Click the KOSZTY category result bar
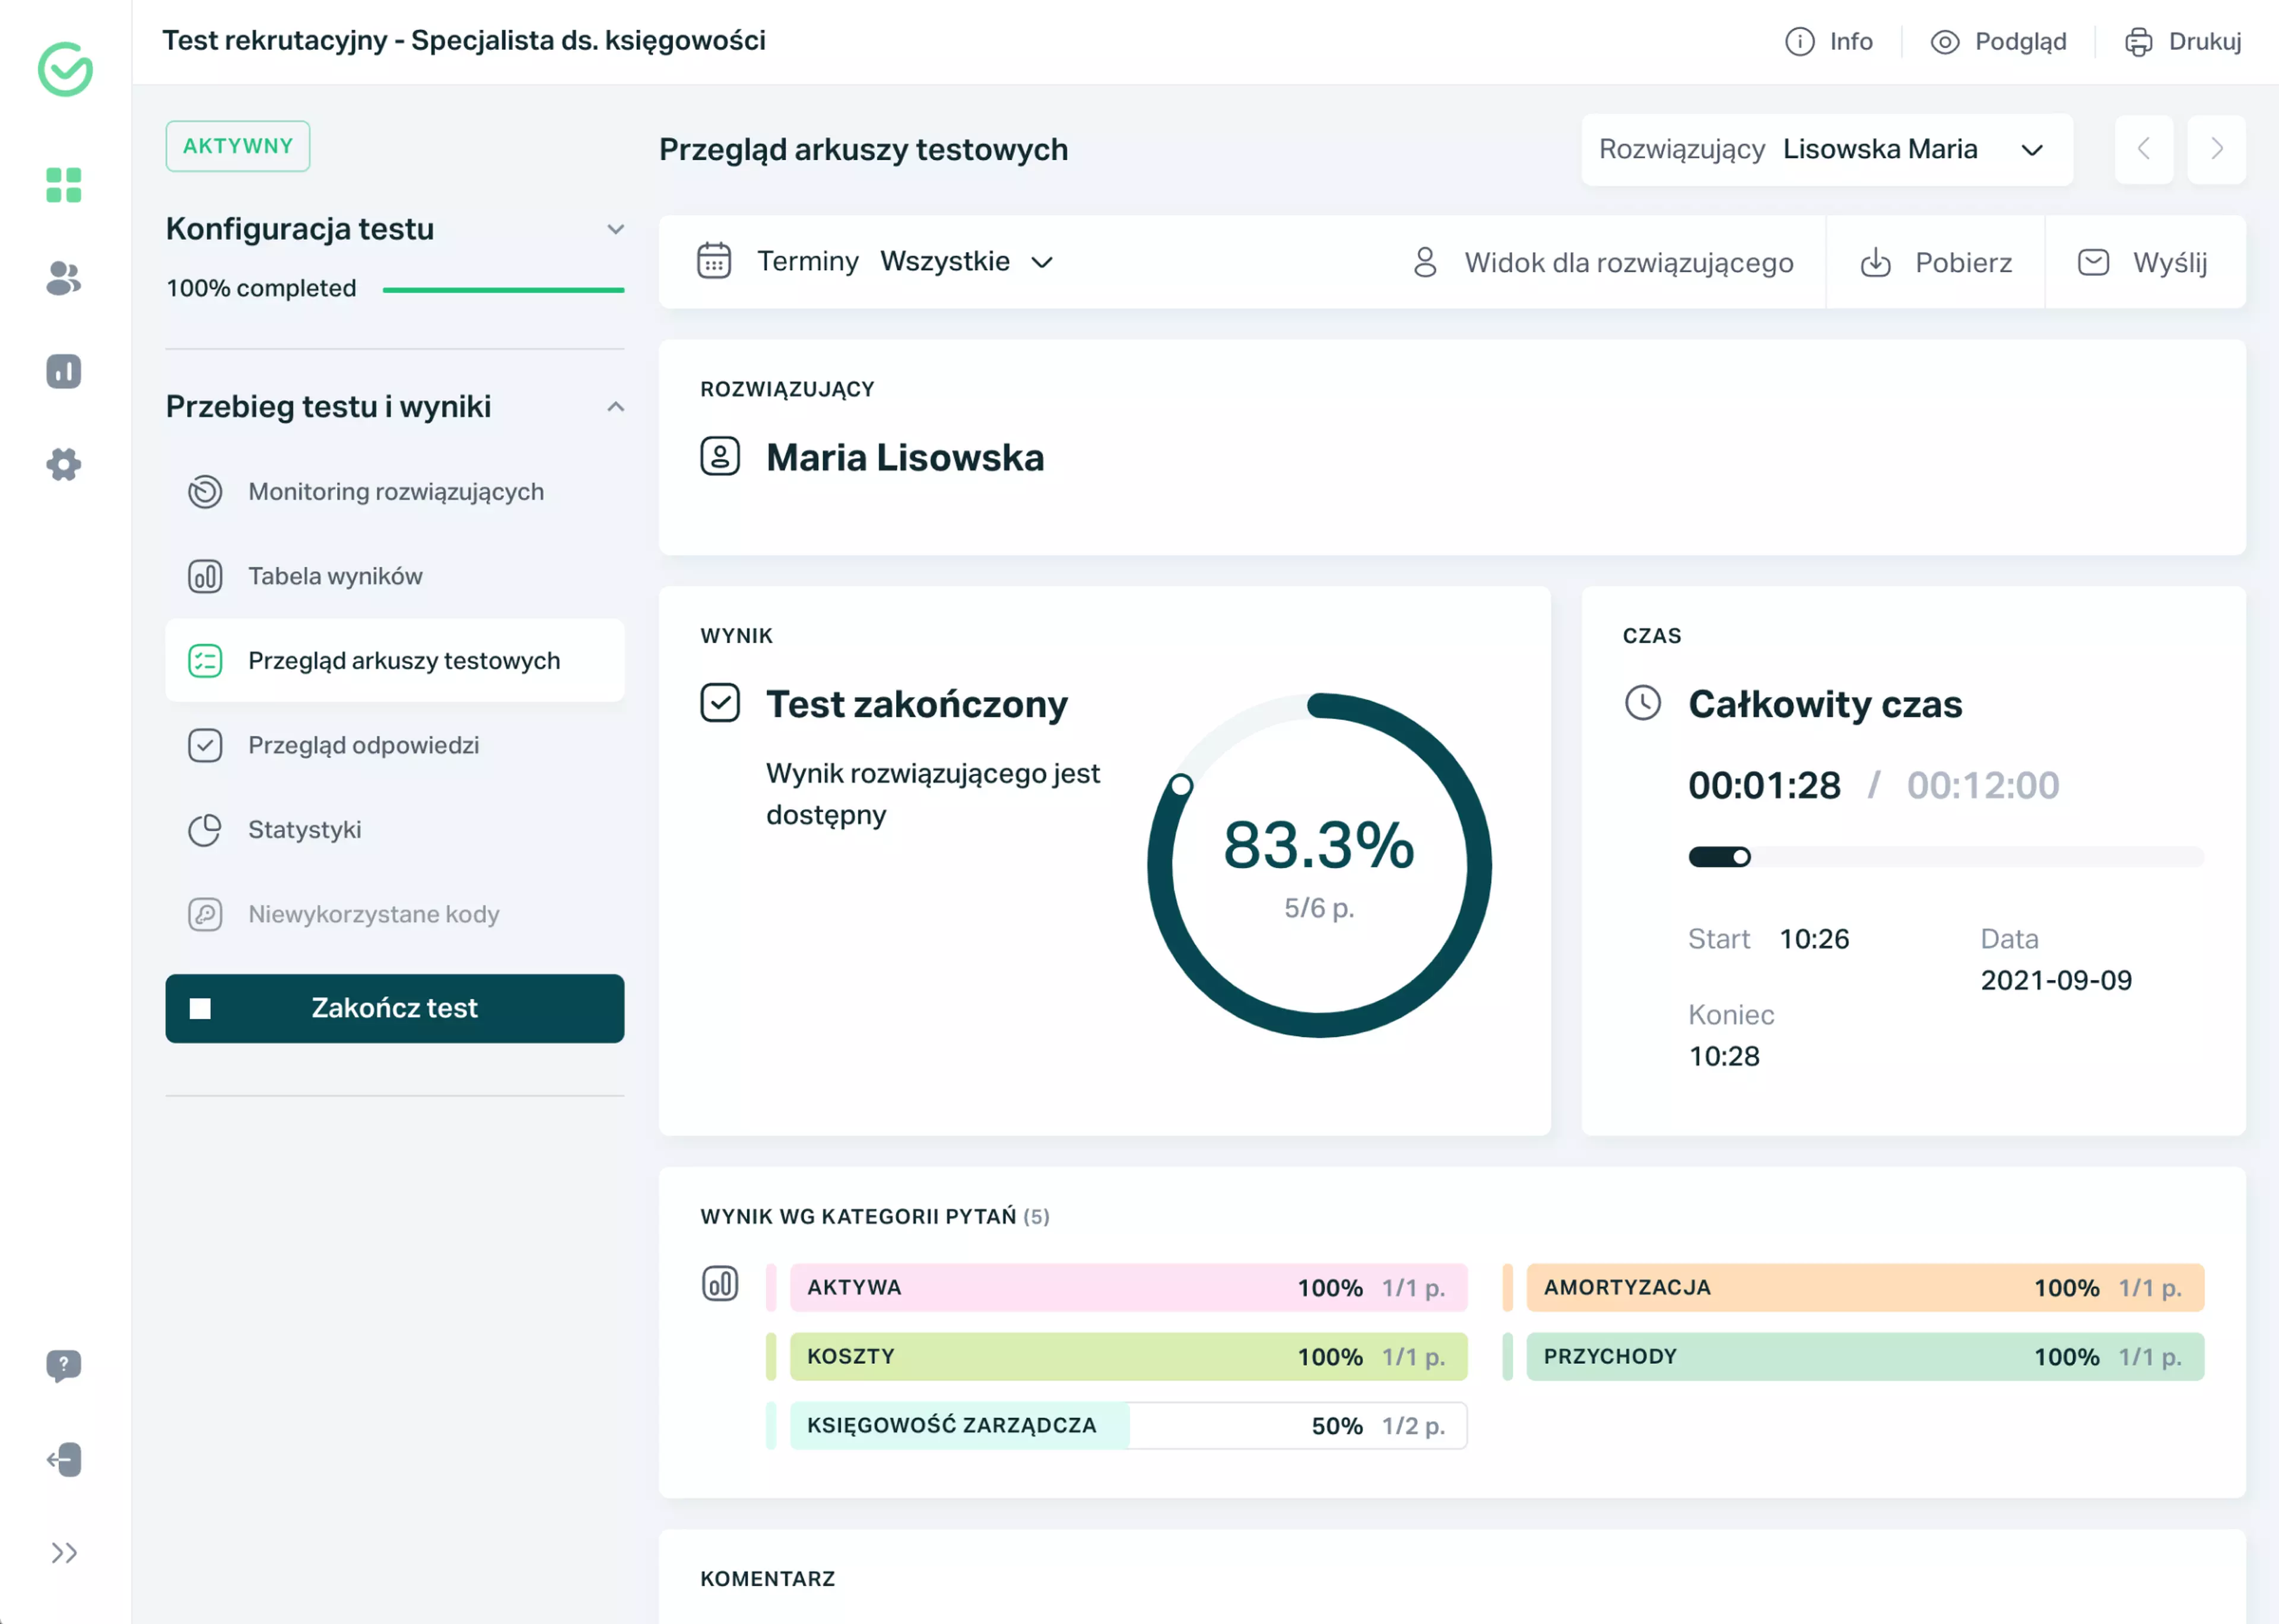 tap(1128, 1356)
